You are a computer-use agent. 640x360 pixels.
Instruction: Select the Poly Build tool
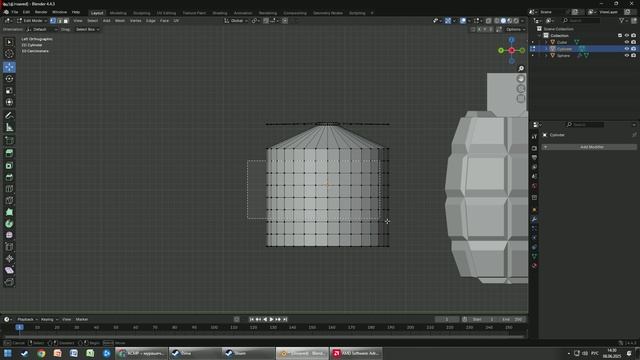pyautogui.click(x=9, y=212)
